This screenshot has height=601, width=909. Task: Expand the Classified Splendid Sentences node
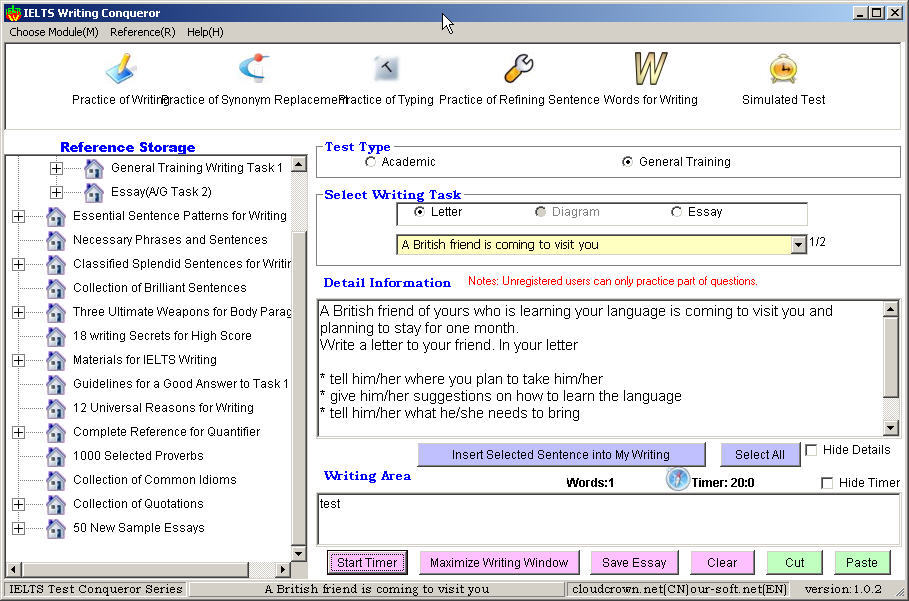[19, 264]
